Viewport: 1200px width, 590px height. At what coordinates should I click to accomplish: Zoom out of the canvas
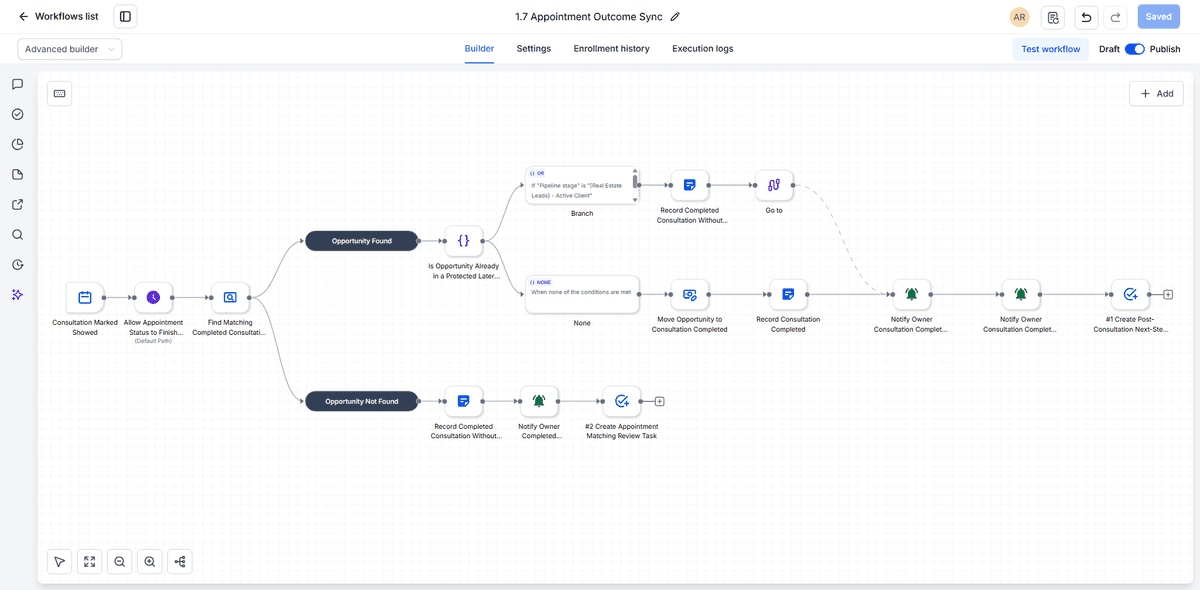(120, 562)
